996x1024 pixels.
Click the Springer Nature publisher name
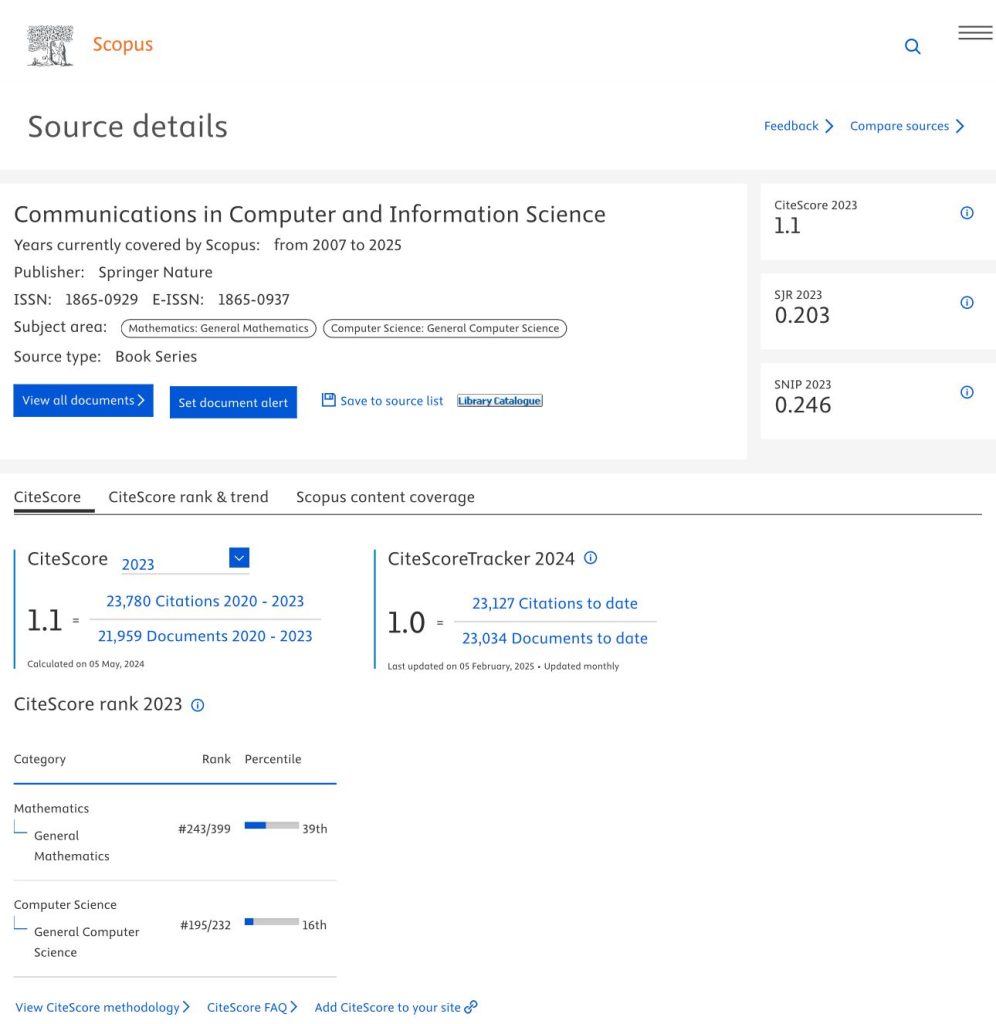click(155, 272)
